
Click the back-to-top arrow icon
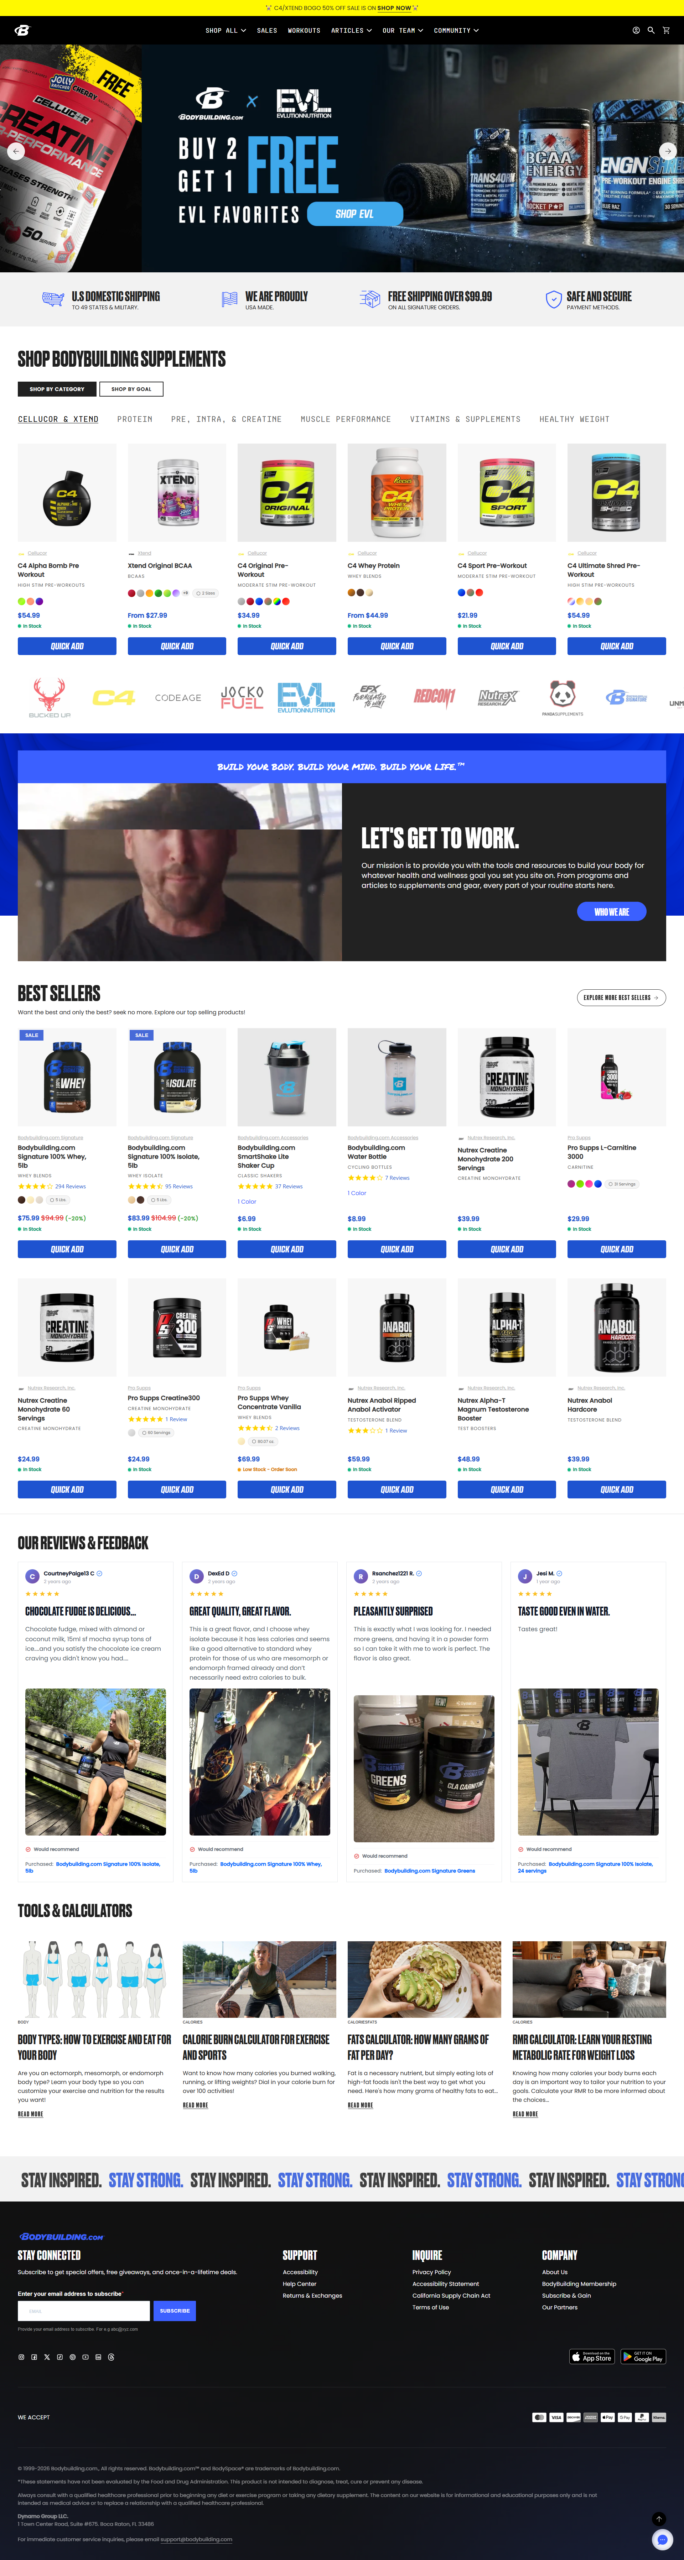659,2518
